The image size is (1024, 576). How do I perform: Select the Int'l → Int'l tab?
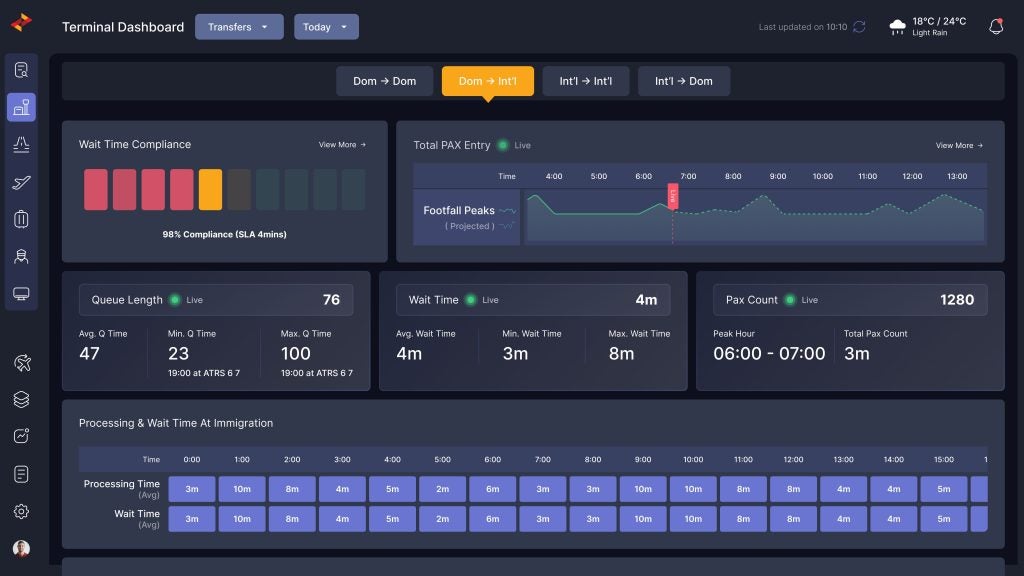[x=586, y=81]
